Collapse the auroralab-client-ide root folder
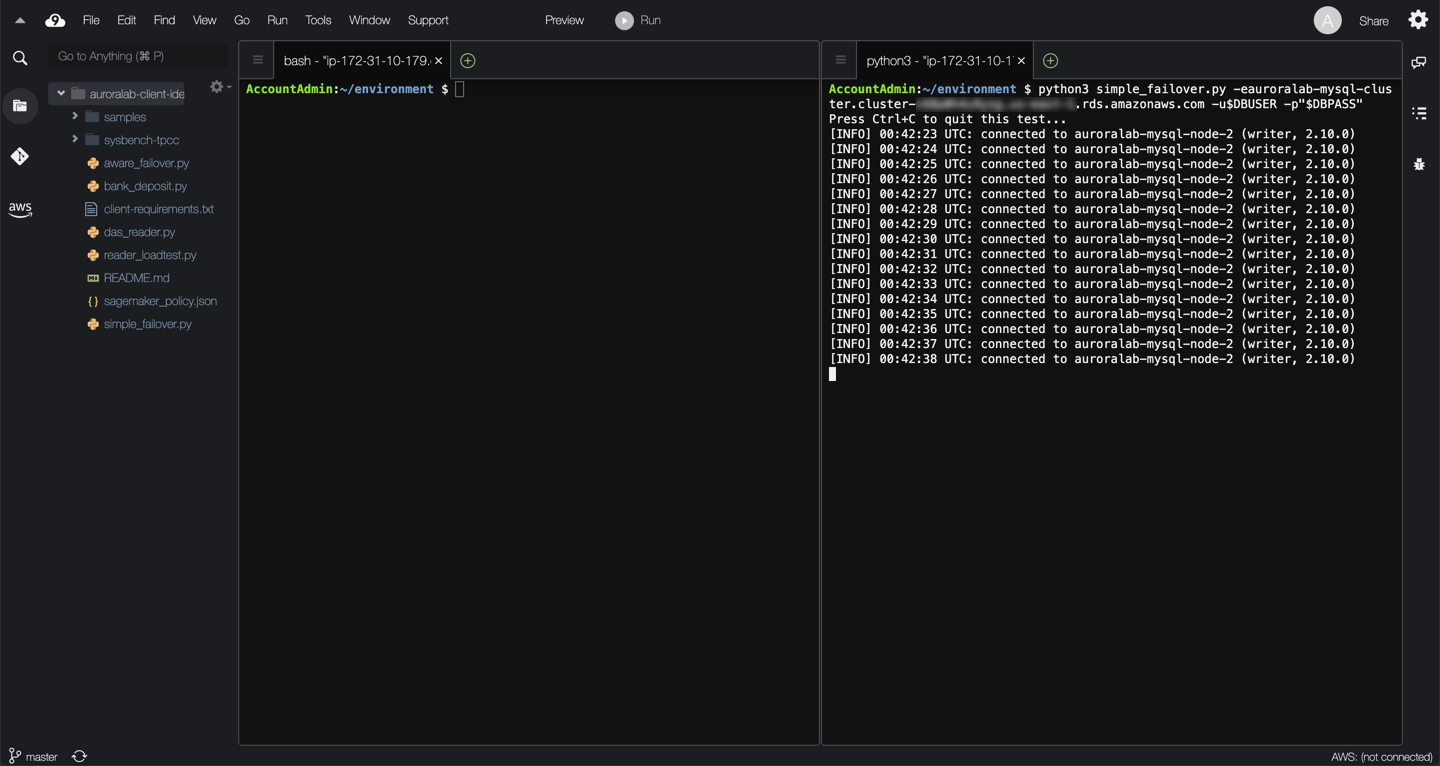 [x=61, y=94]
